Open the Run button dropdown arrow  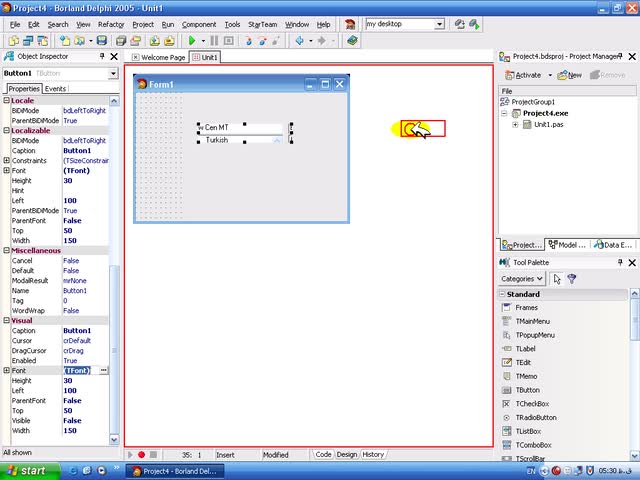(x=203, y=41)
